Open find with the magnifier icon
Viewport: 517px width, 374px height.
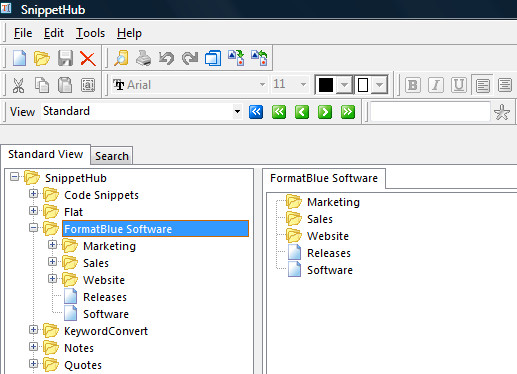tap(121, 58)
